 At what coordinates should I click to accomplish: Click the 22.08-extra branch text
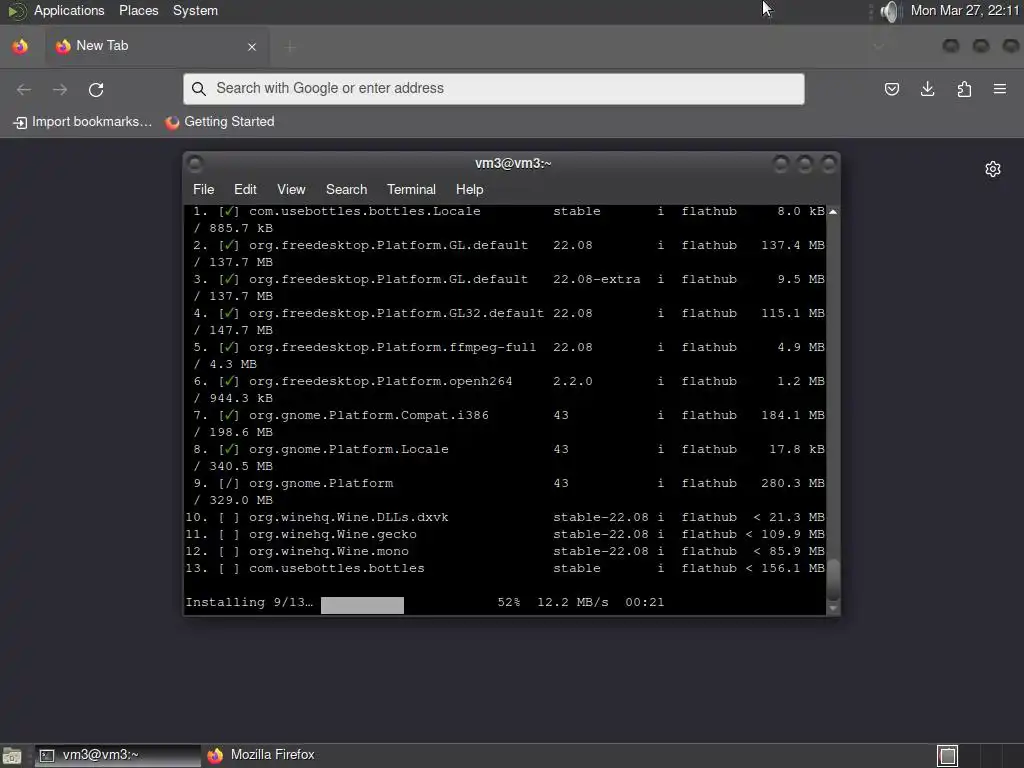point(597,279)
